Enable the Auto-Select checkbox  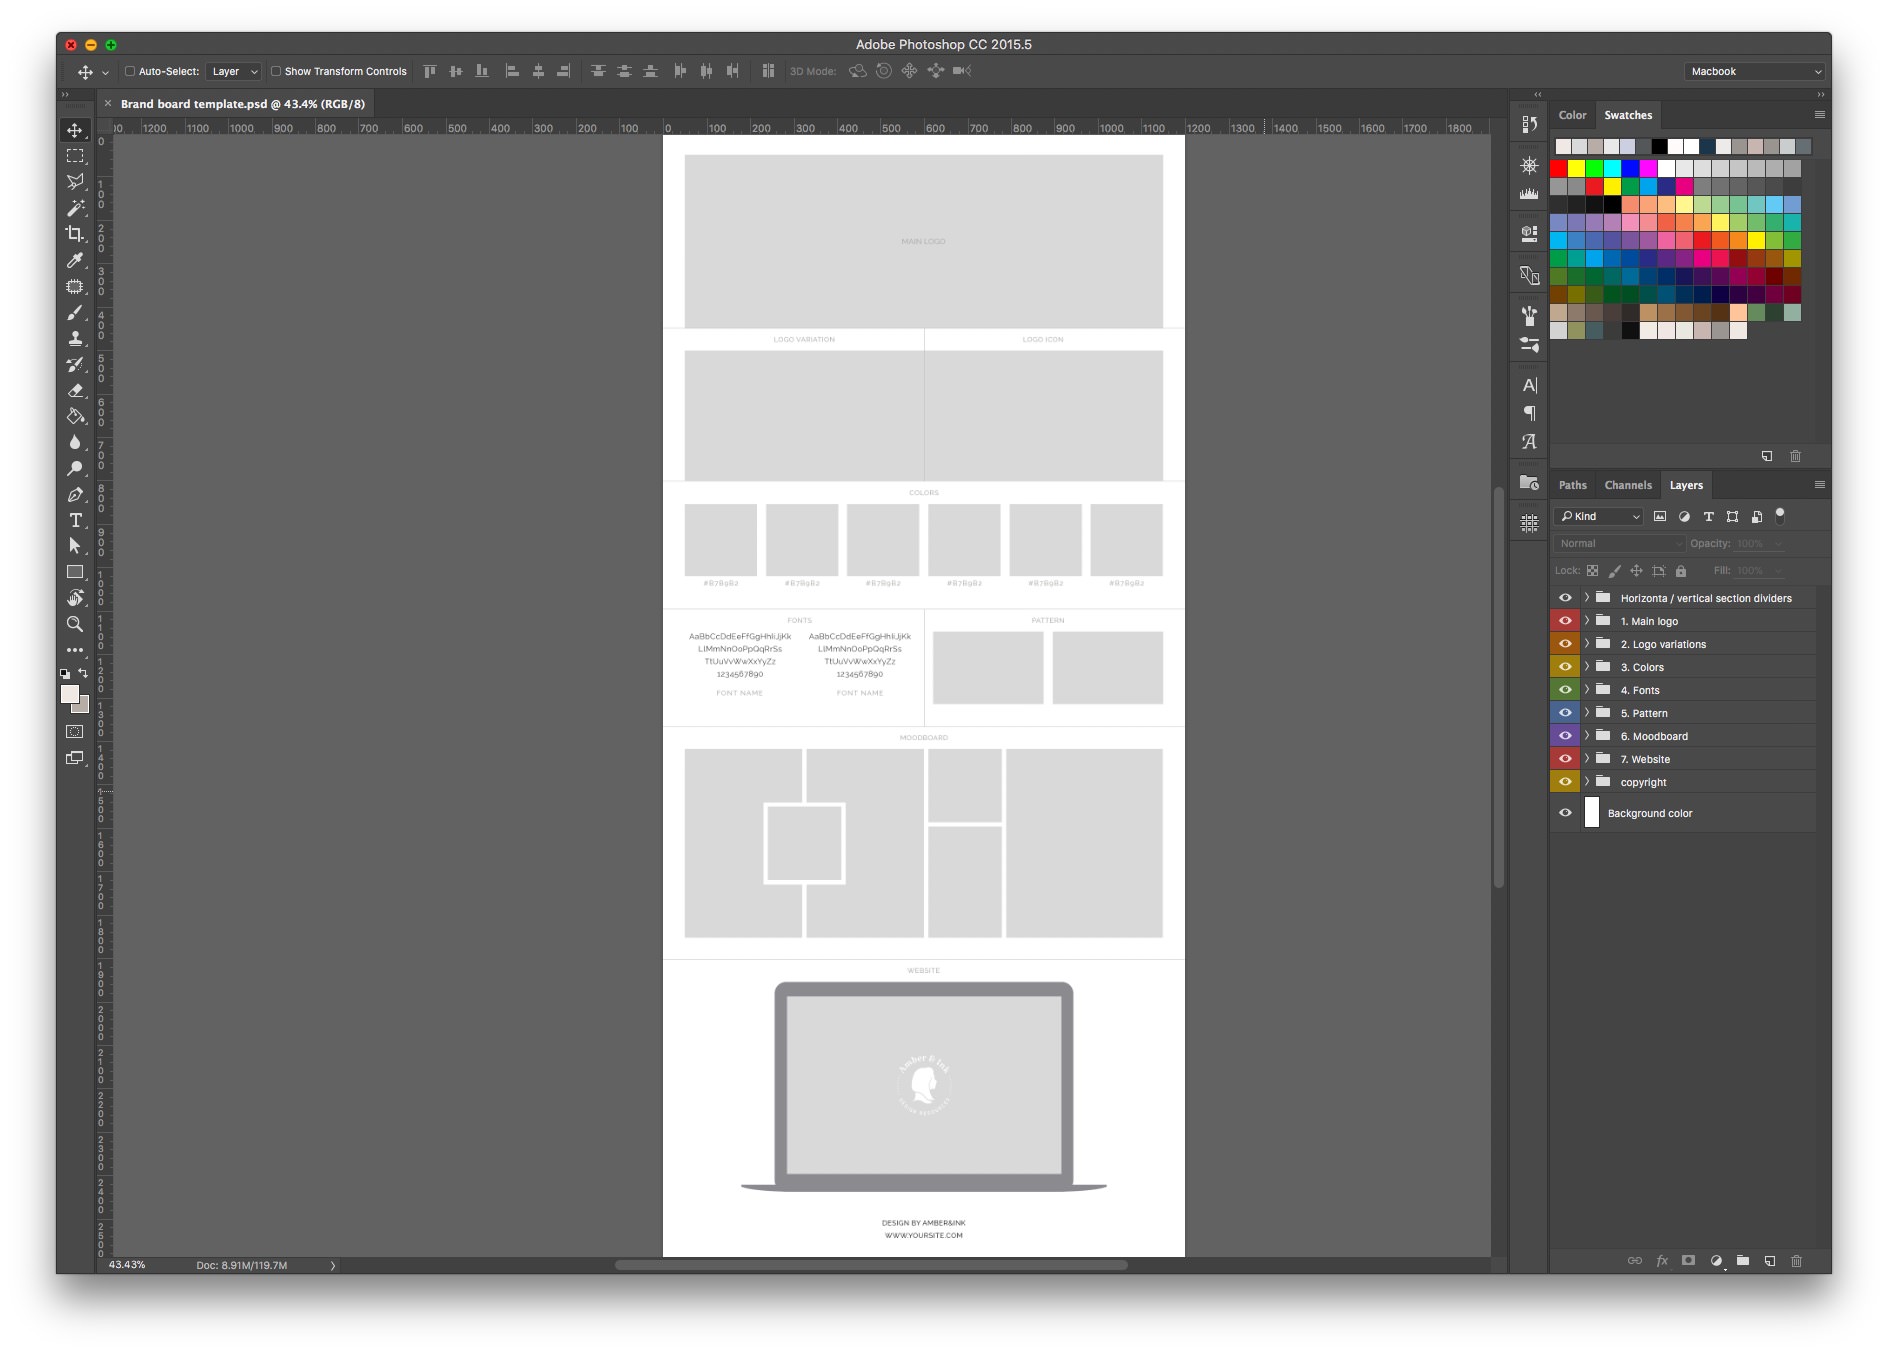pos(130,71)
